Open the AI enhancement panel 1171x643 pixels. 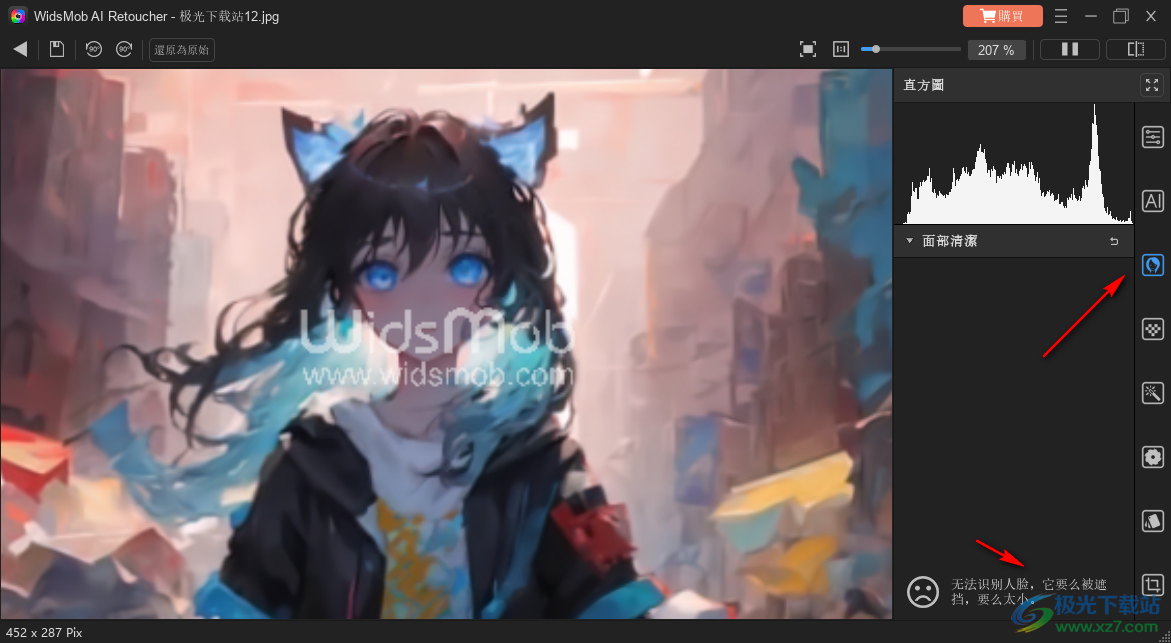(x=1153, y=201)
